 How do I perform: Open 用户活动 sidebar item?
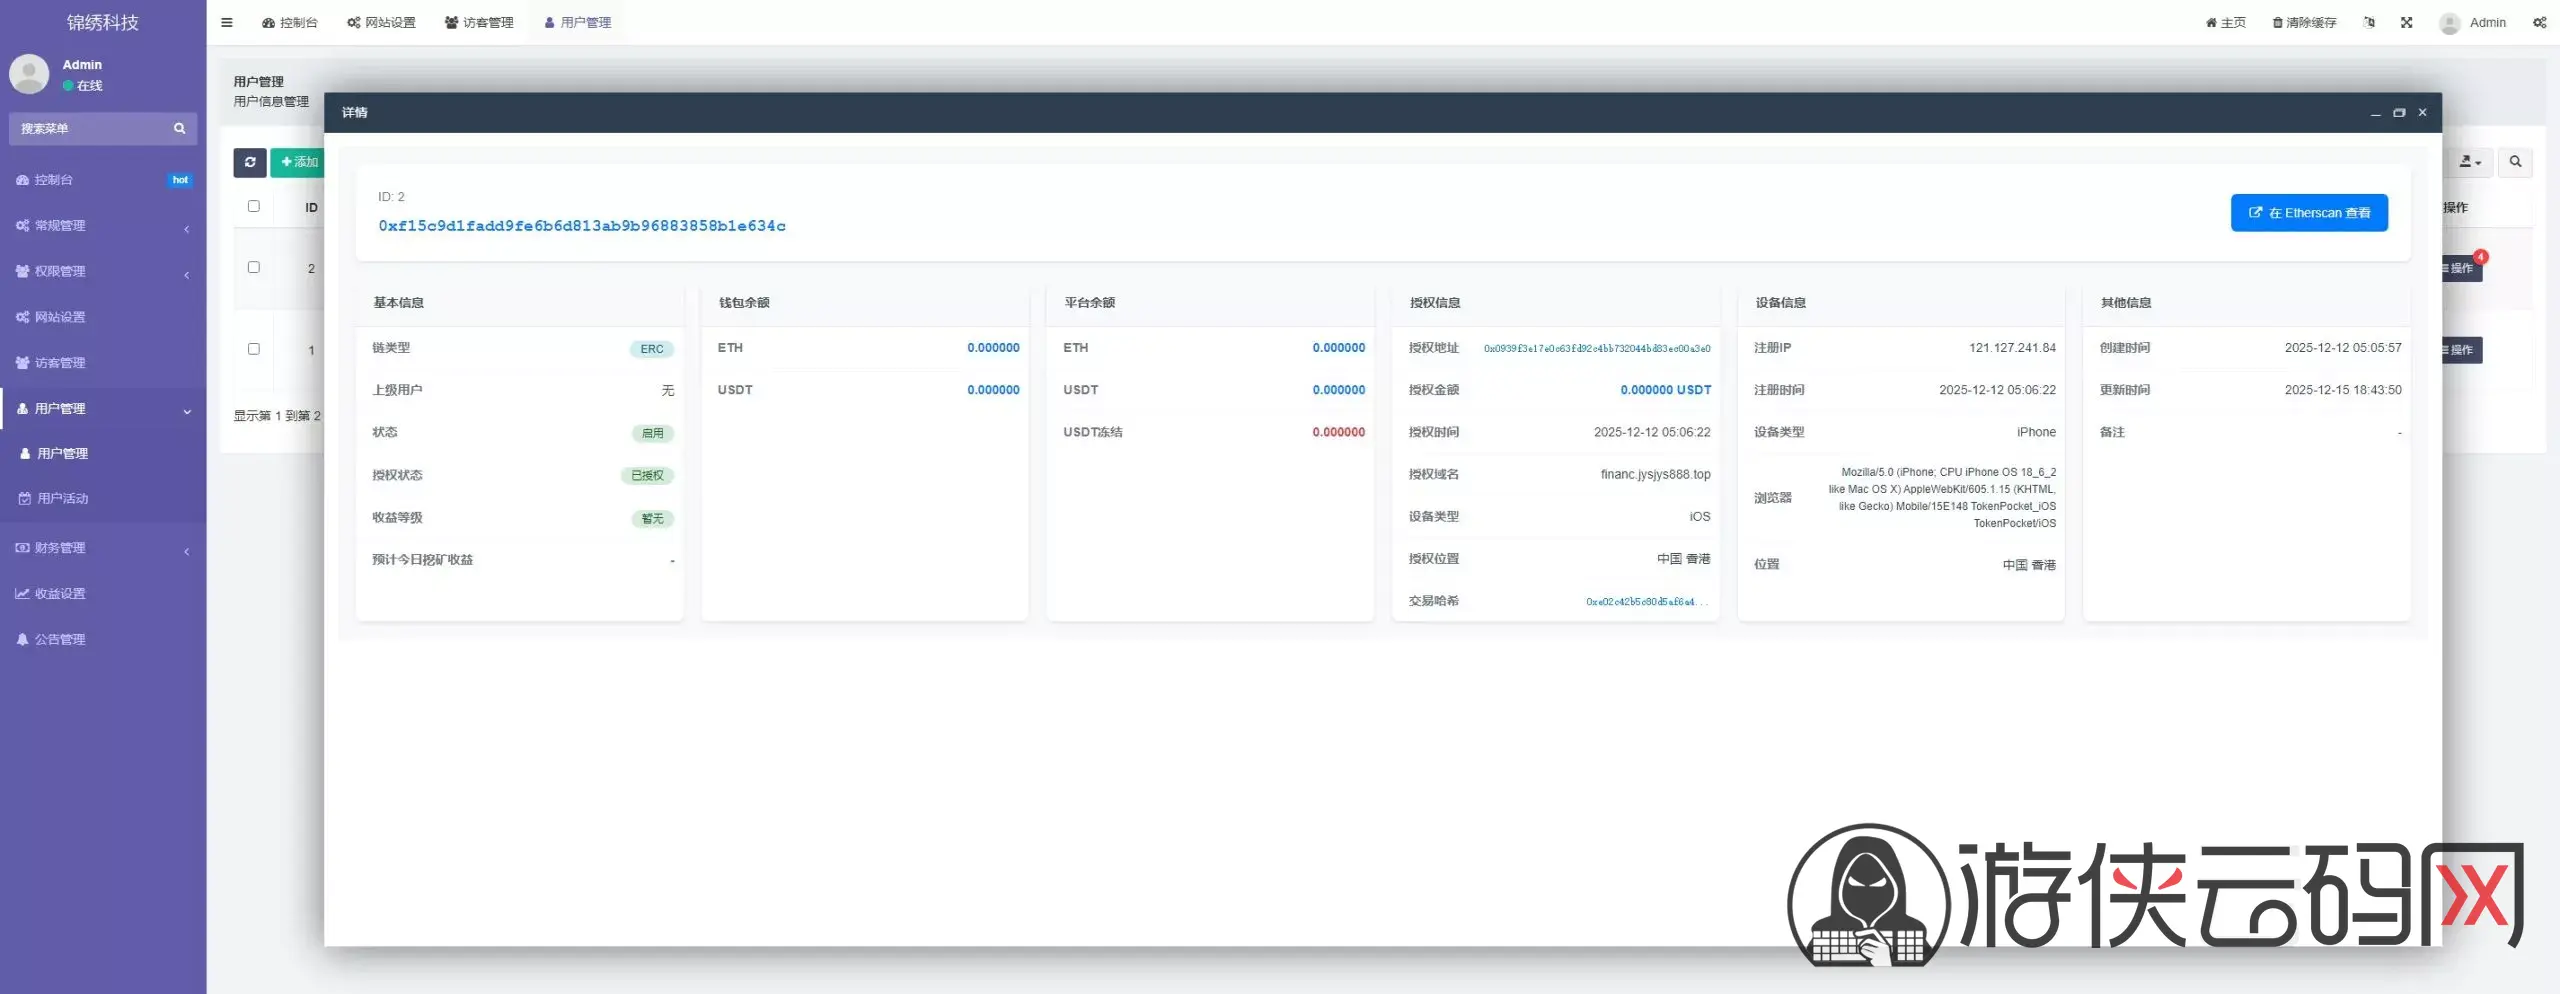click(x=62, y=498)
